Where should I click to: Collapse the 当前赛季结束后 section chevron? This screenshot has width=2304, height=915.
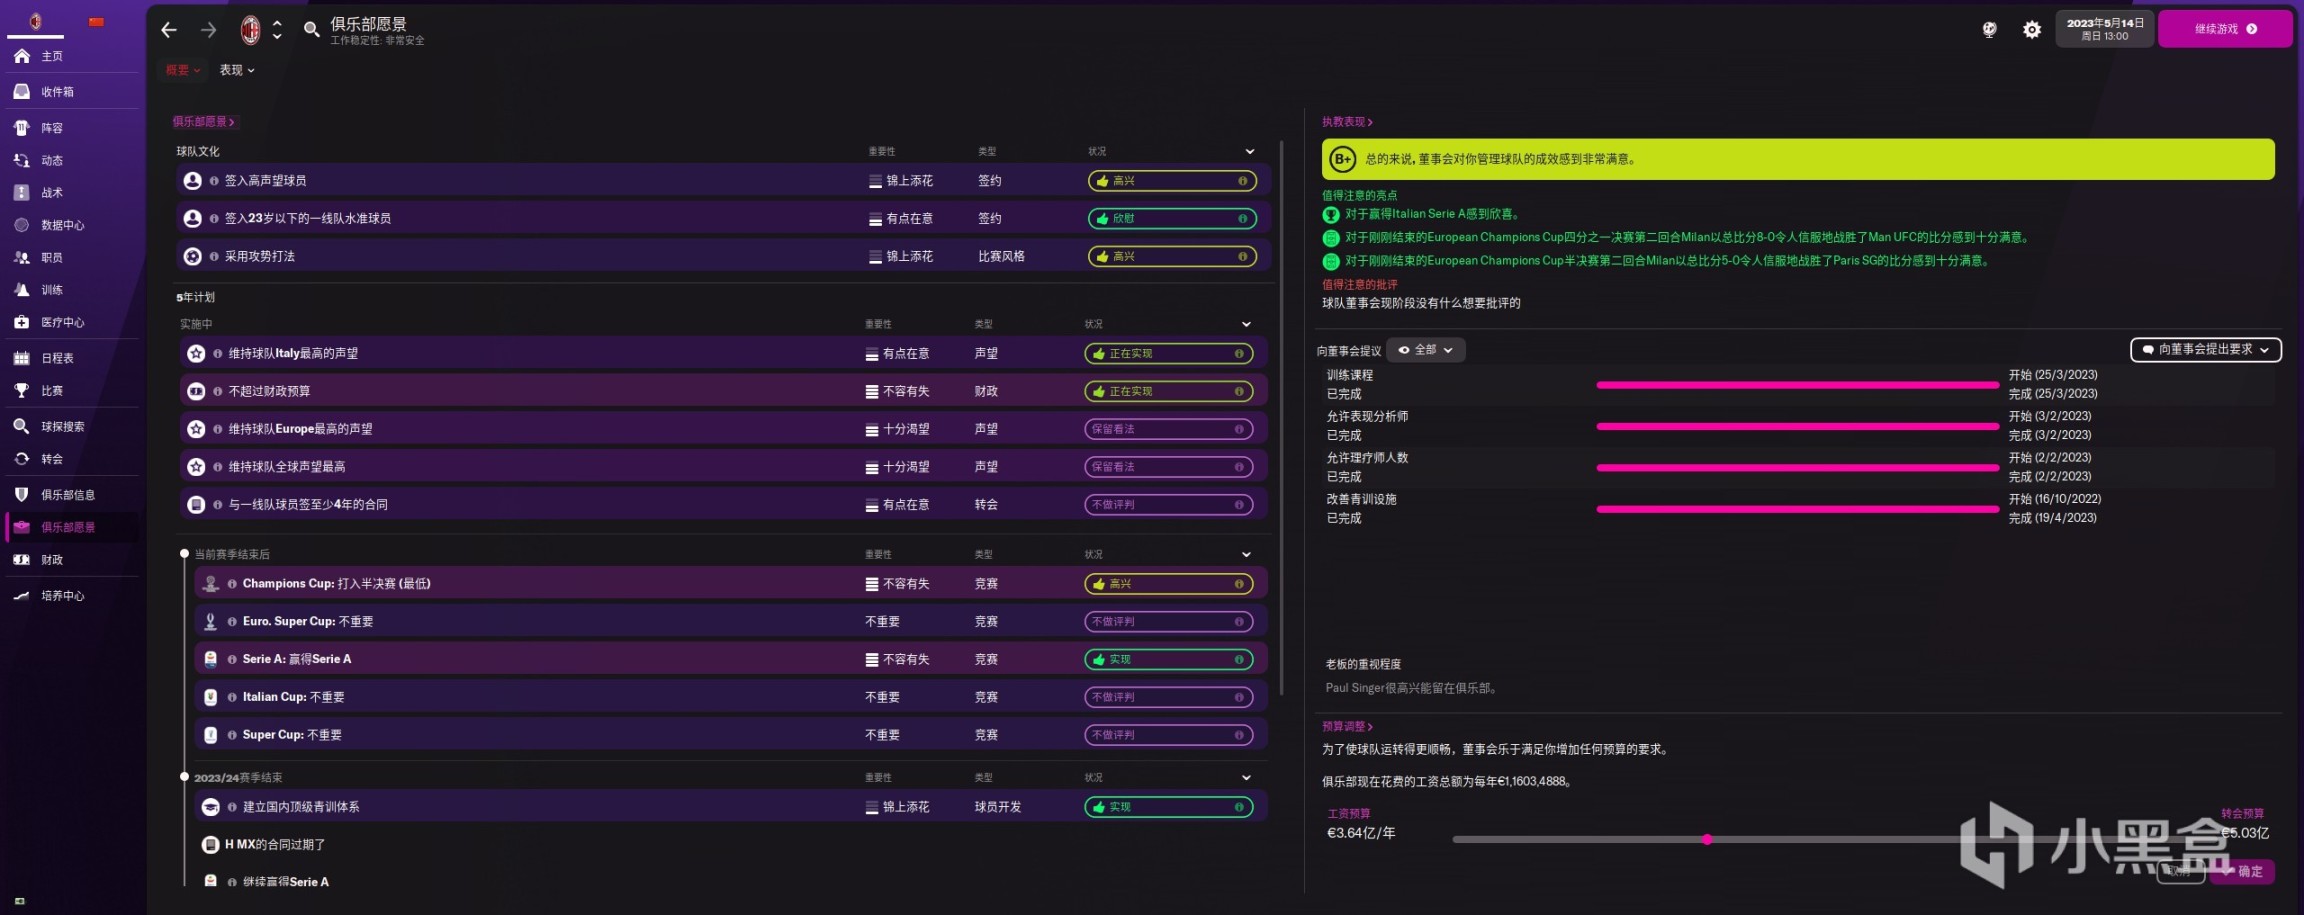[x=1246, y=555]
